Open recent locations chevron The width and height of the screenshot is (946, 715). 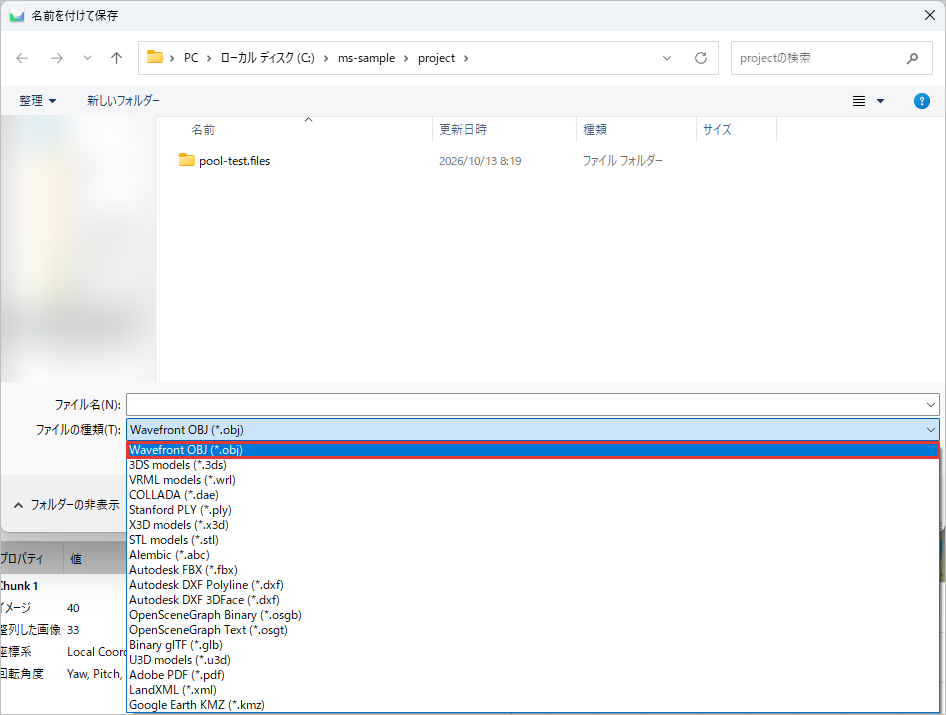87,58
